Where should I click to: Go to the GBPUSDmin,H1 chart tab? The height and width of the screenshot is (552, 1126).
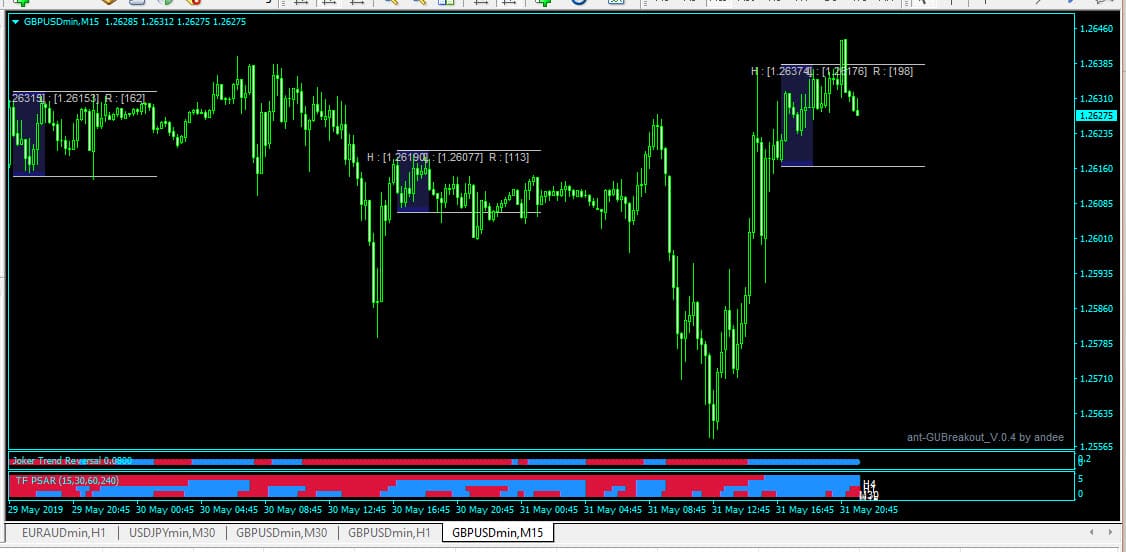pyautogui.click(x=389, y=533)
